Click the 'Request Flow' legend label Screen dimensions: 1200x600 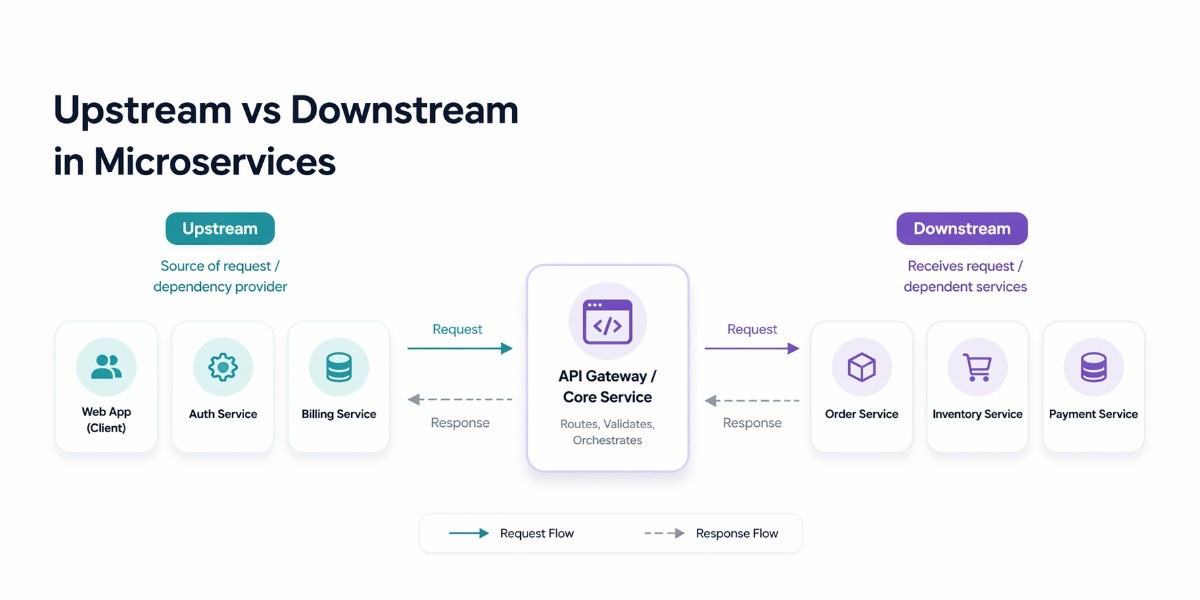537,533
